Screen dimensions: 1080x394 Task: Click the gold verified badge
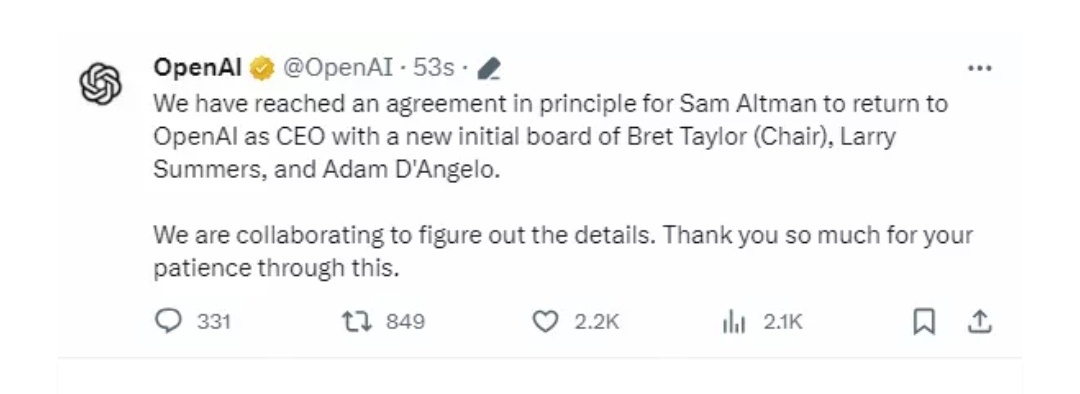tap(262, 68)
